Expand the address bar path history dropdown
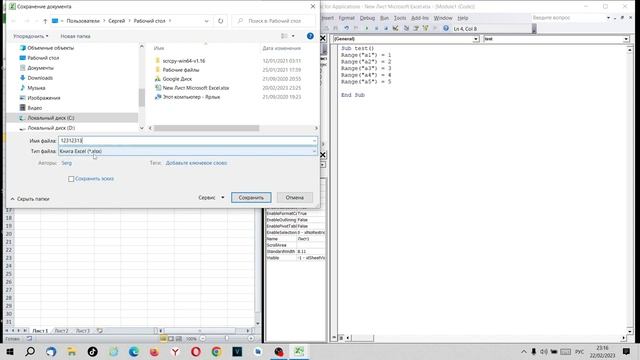The image size is (640, 360). (x=207, y=21)
